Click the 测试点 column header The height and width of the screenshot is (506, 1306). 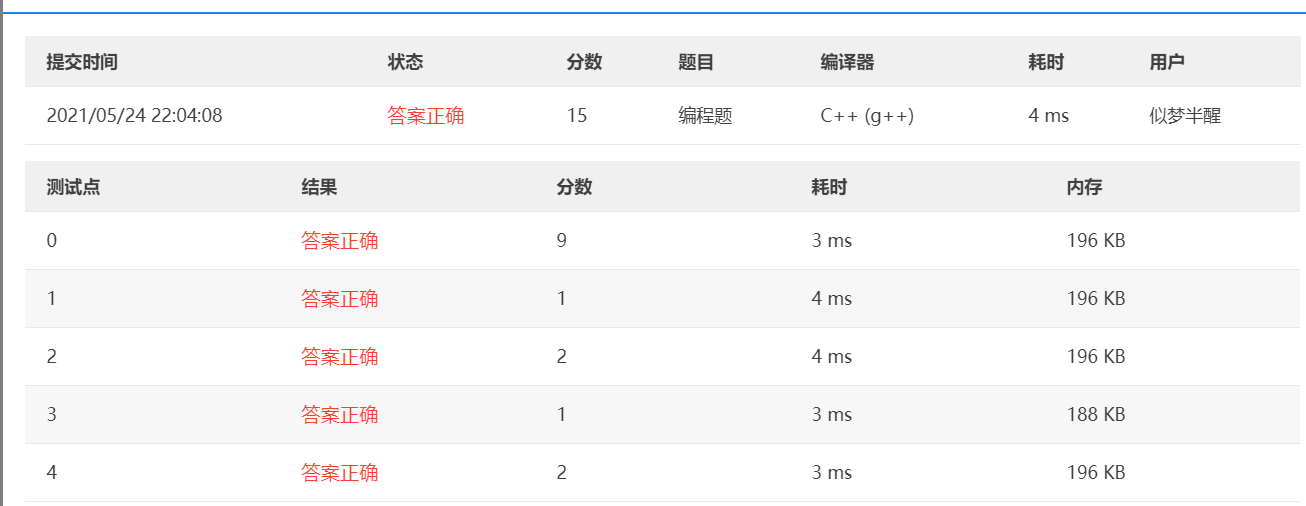[x=73, y=187]
